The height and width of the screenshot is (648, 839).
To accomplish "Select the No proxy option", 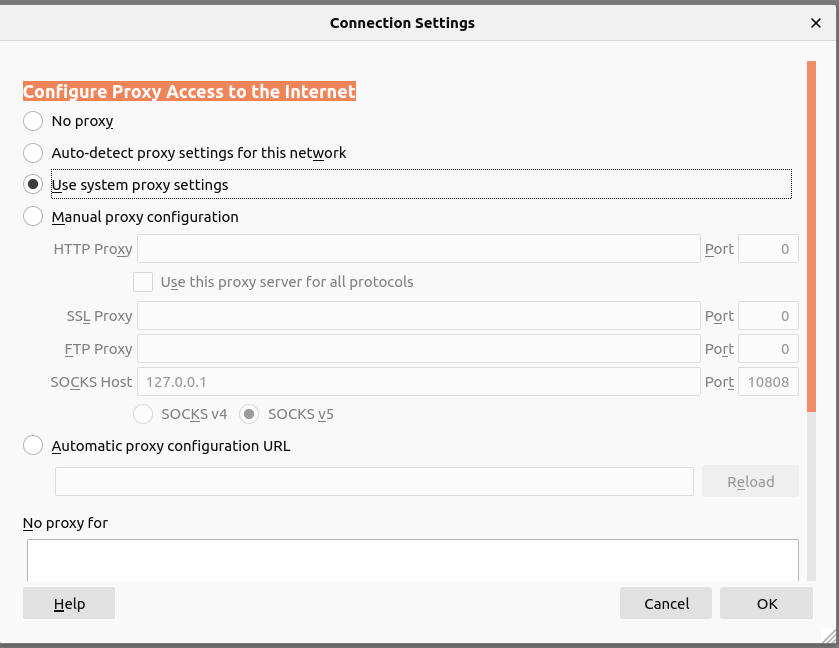I will pos(33,121).
